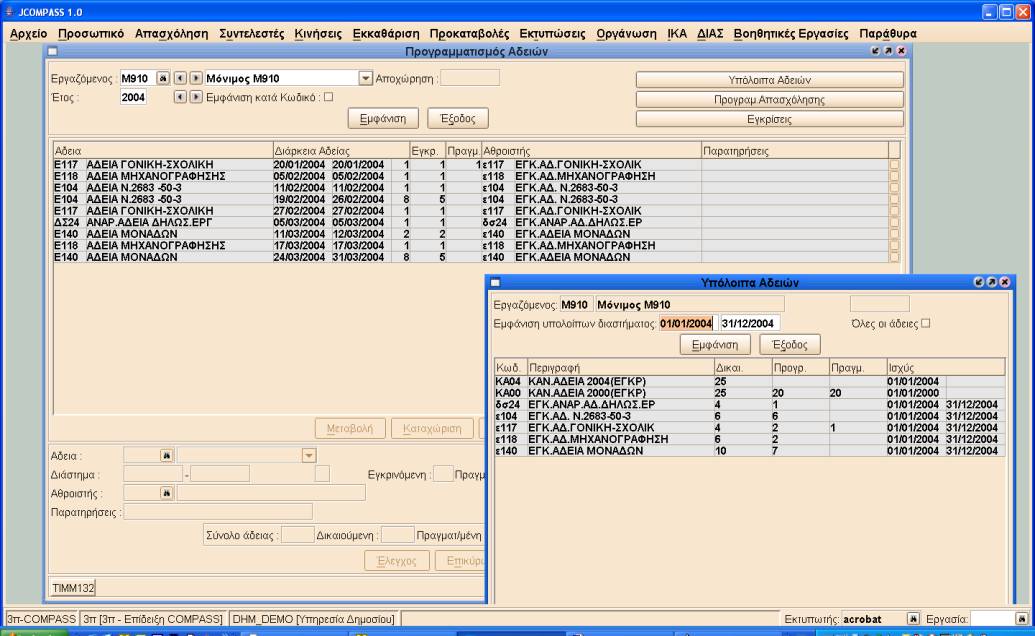Click Έξοδος in the Προγραμματισμός Αδειών window
Screen dimensions: 1035x636
(457, 119)
